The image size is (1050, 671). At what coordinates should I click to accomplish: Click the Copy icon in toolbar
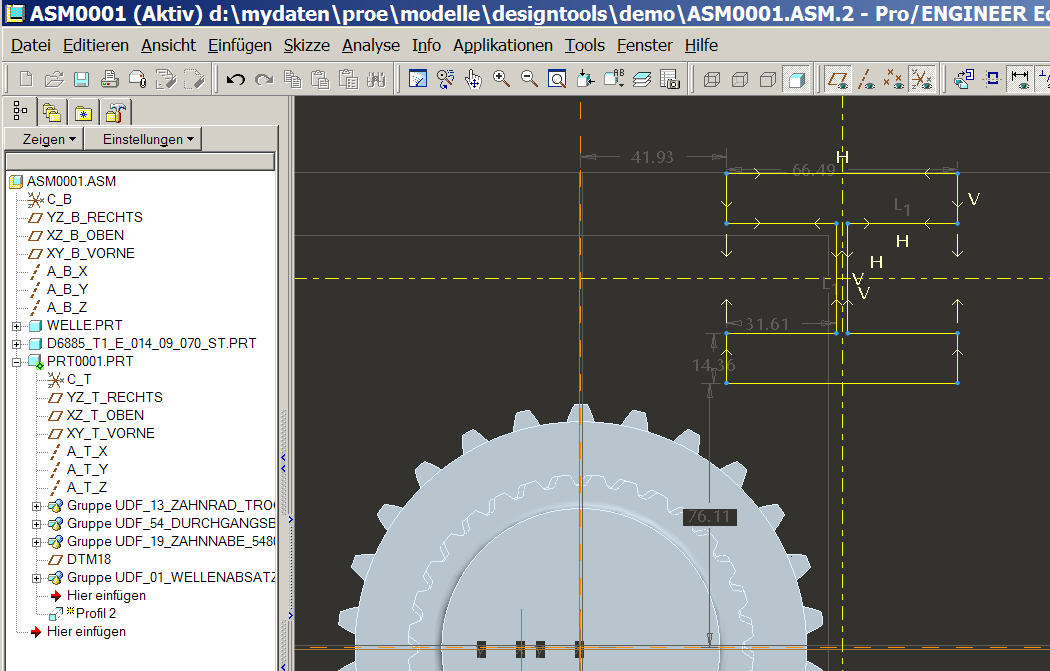coord(292,80)
